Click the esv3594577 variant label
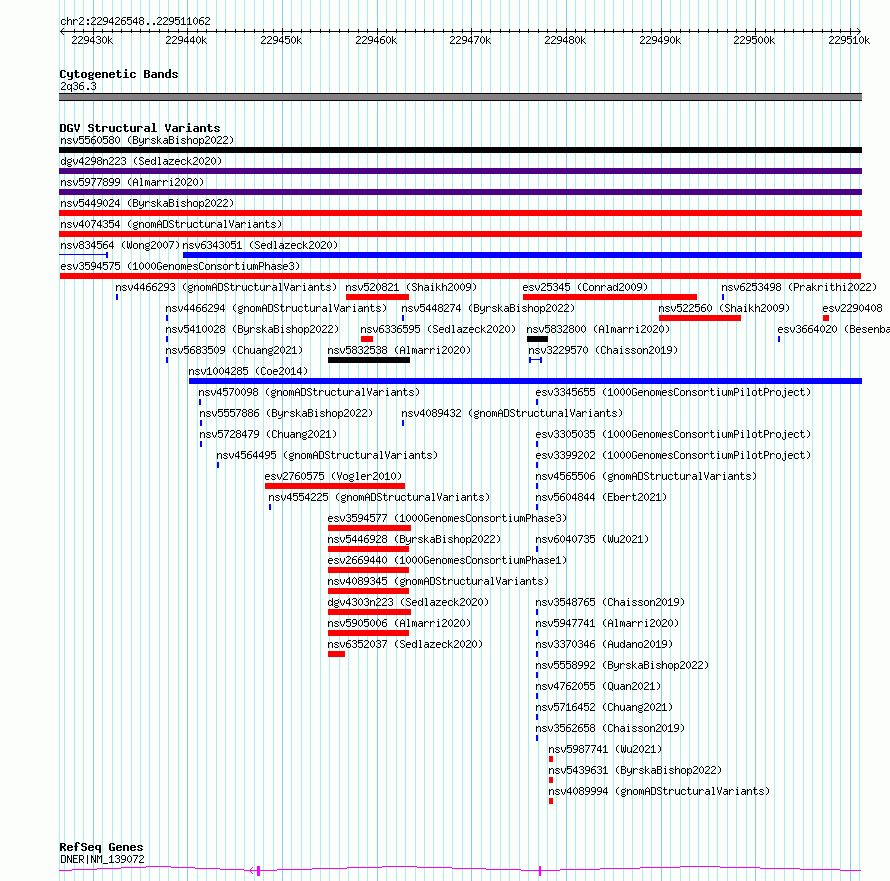 447,518
